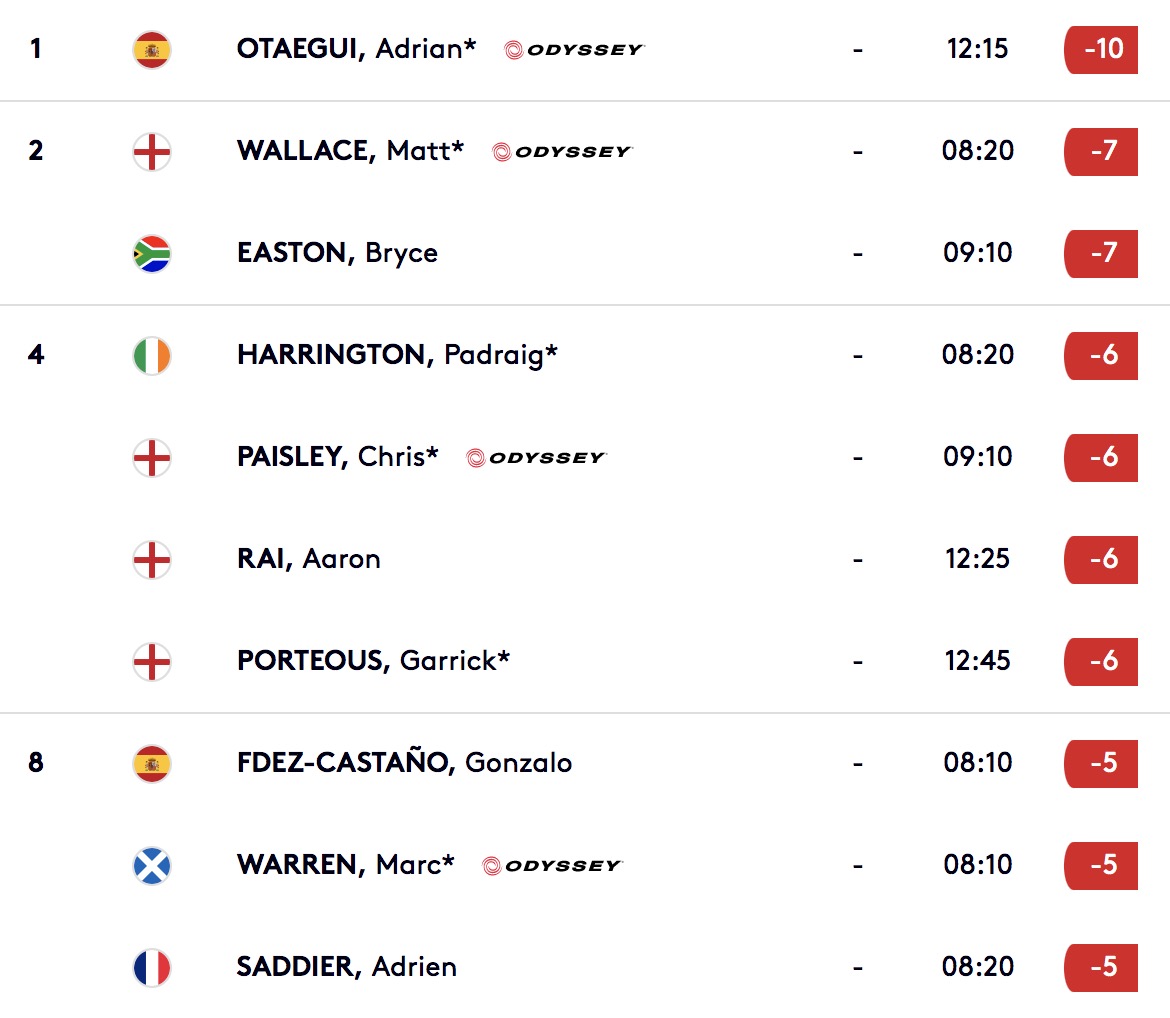Select EASTON, Bryce name link
The height and width of the screenshot is (1018, 1170).
[337, 253]
